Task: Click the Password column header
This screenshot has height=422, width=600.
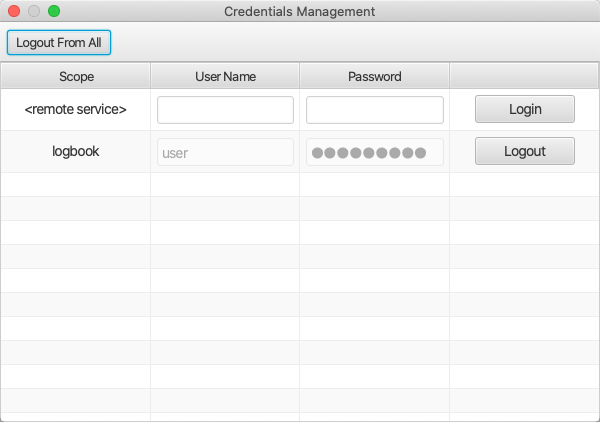Action: (x=374, y=76)
